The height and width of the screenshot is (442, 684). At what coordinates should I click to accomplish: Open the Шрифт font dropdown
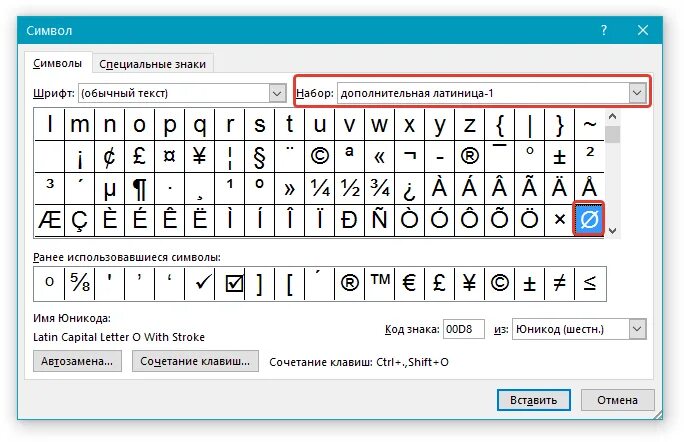click(x=277, y=93)
